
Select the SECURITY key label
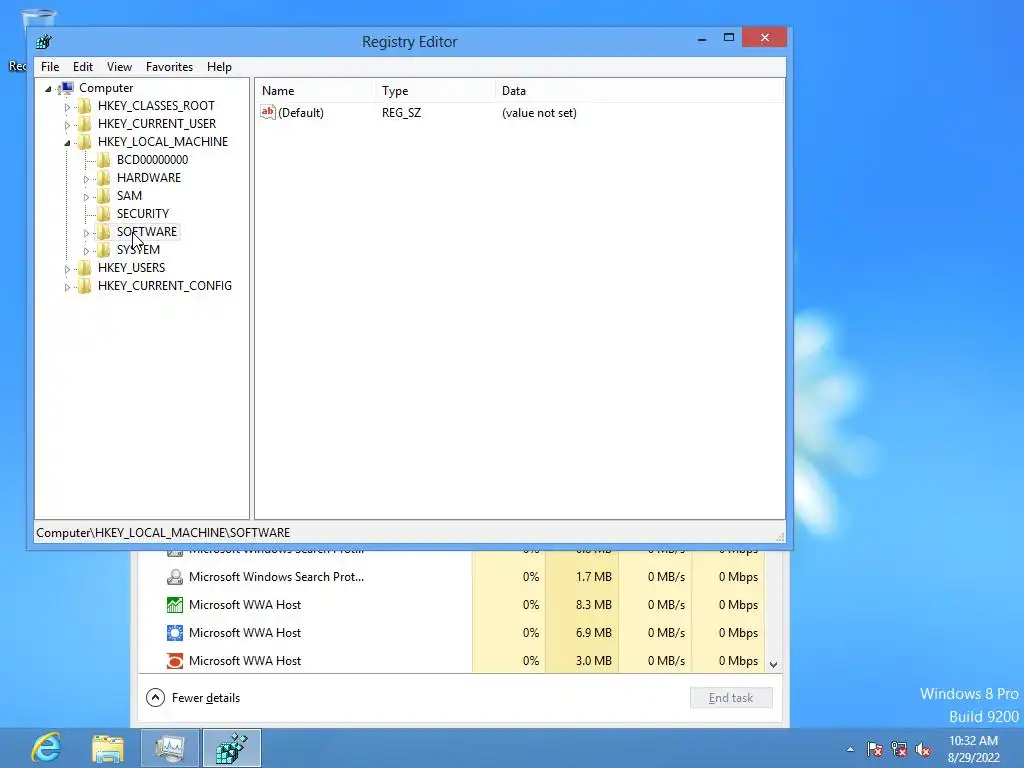point(142,214)
